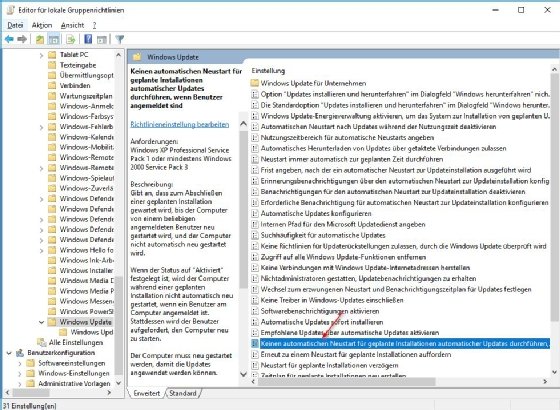
Task: Click the Export List toolbar icon
Action: click(71, 39)
